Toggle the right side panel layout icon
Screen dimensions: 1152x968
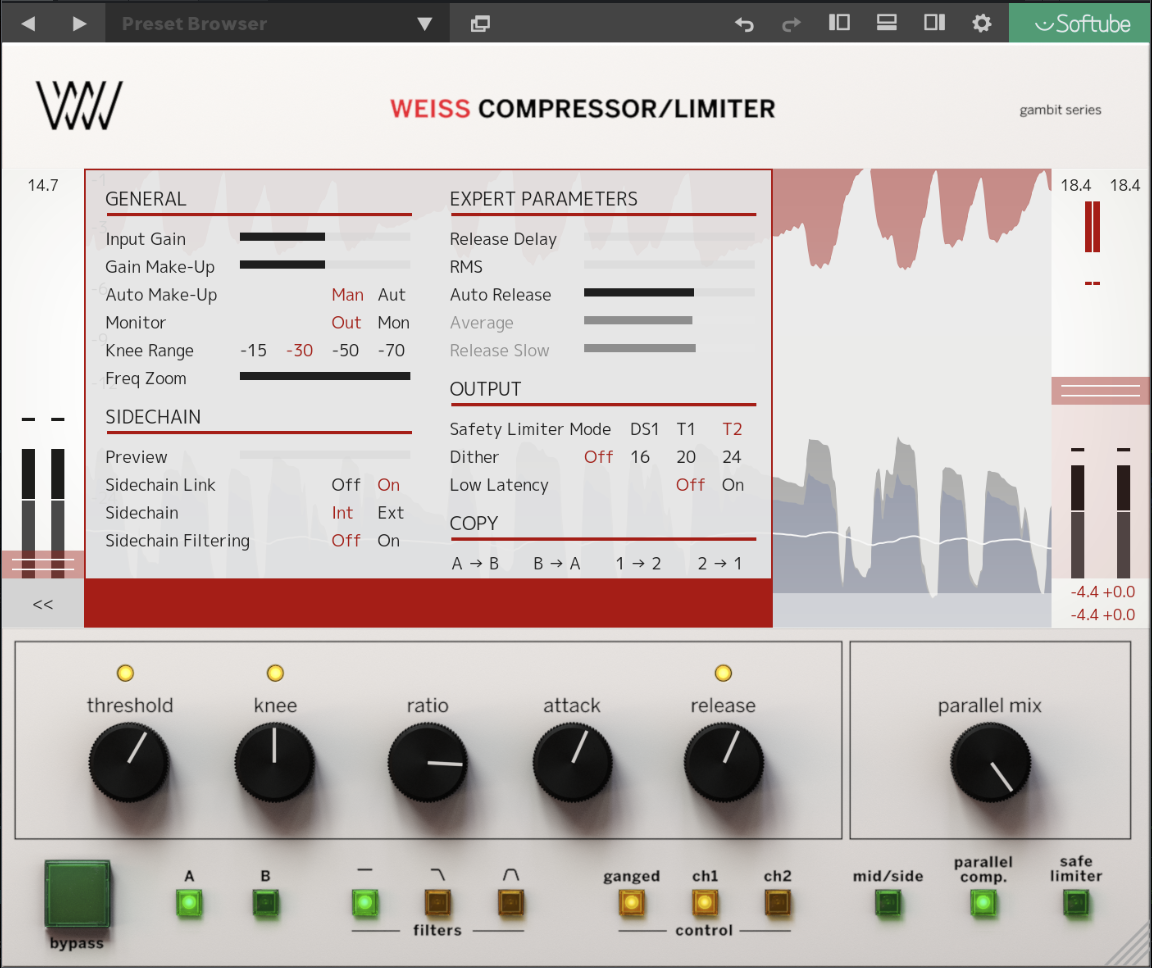click(x=934, y=23)
